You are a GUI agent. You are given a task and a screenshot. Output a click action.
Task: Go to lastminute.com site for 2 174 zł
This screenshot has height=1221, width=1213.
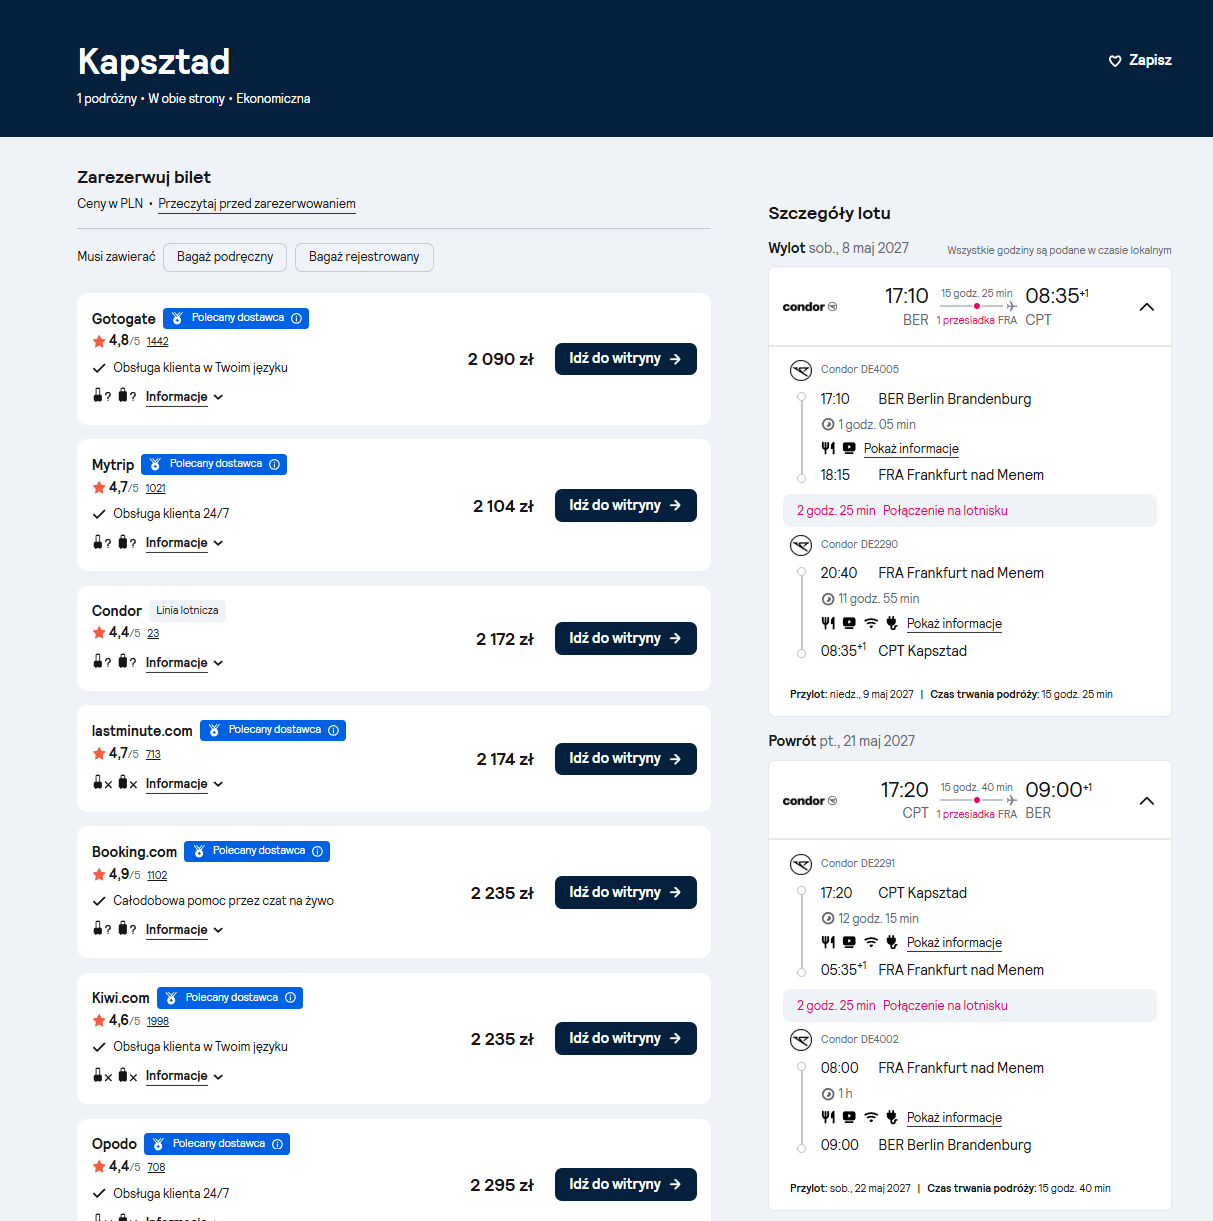click(626, 758)
